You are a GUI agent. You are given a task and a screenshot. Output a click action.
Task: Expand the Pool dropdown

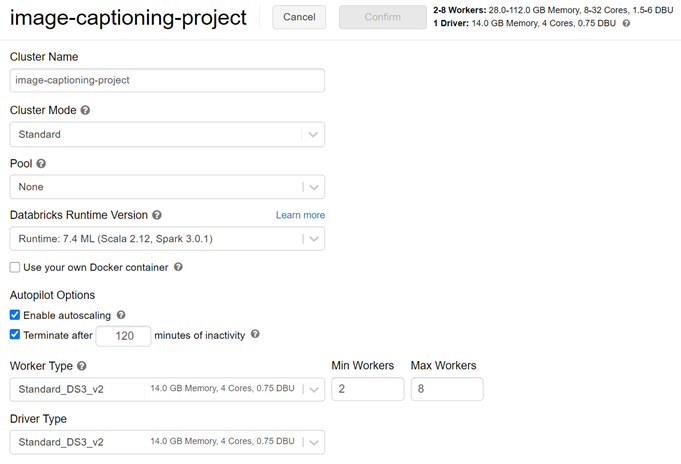[x=167, y=187]
